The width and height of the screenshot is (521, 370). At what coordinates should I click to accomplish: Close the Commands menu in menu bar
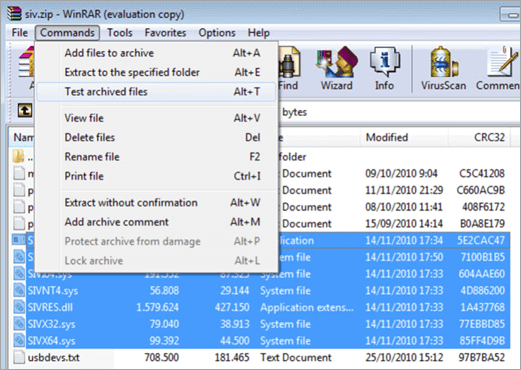[x=67, y=33]
